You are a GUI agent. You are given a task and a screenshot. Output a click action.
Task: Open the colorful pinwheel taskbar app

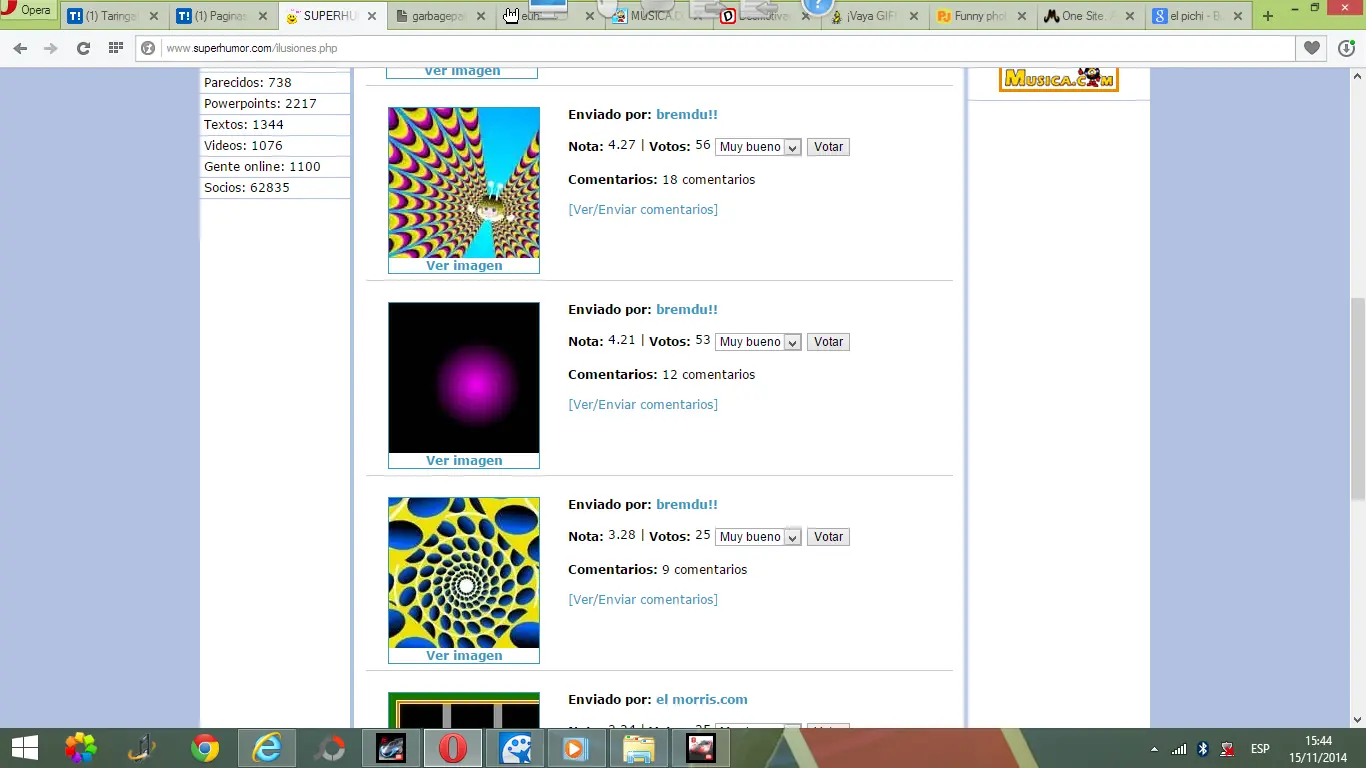tap(81, 748)
